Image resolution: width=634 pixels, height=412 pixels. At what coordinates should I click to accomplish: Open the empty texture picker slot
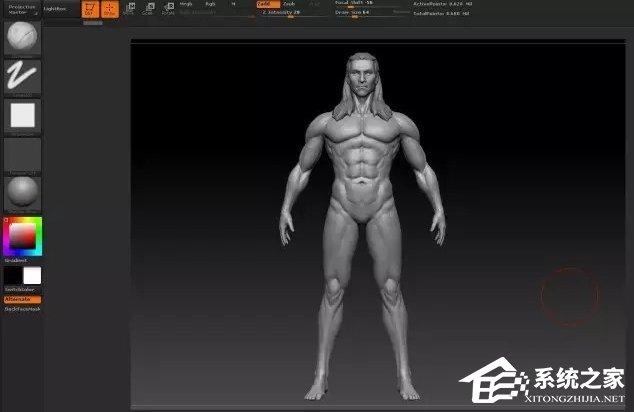[22, 154]
